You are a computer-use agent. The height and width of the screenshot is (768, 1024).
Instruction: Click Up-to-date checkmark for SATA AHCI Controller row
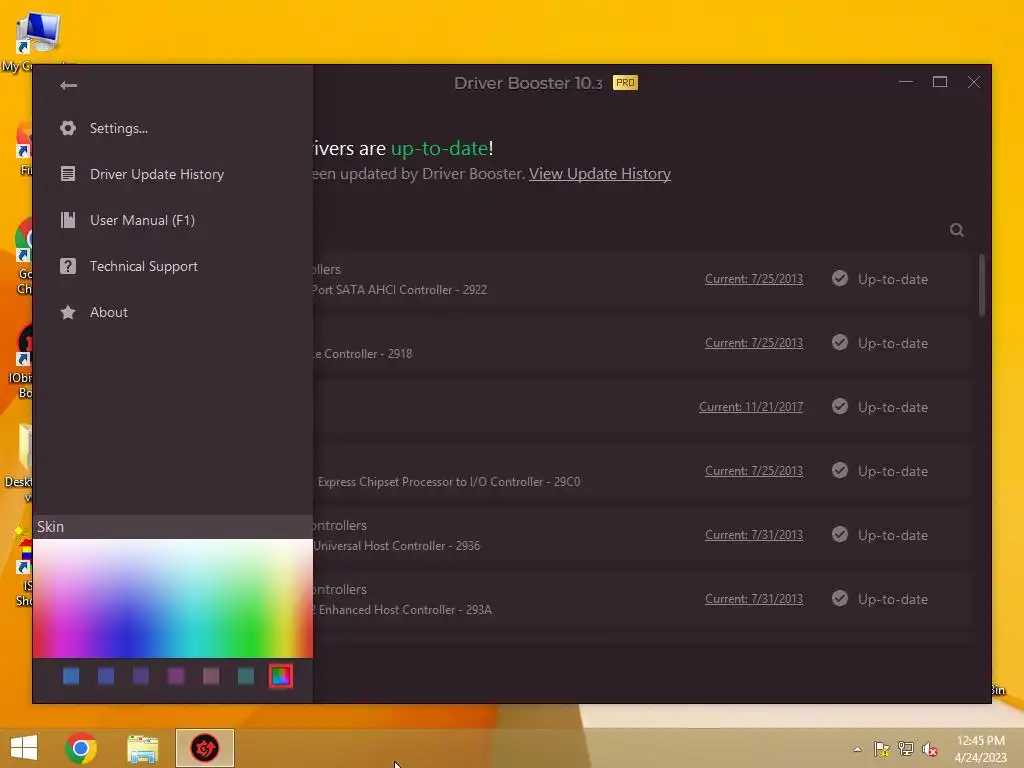(840, 279)
